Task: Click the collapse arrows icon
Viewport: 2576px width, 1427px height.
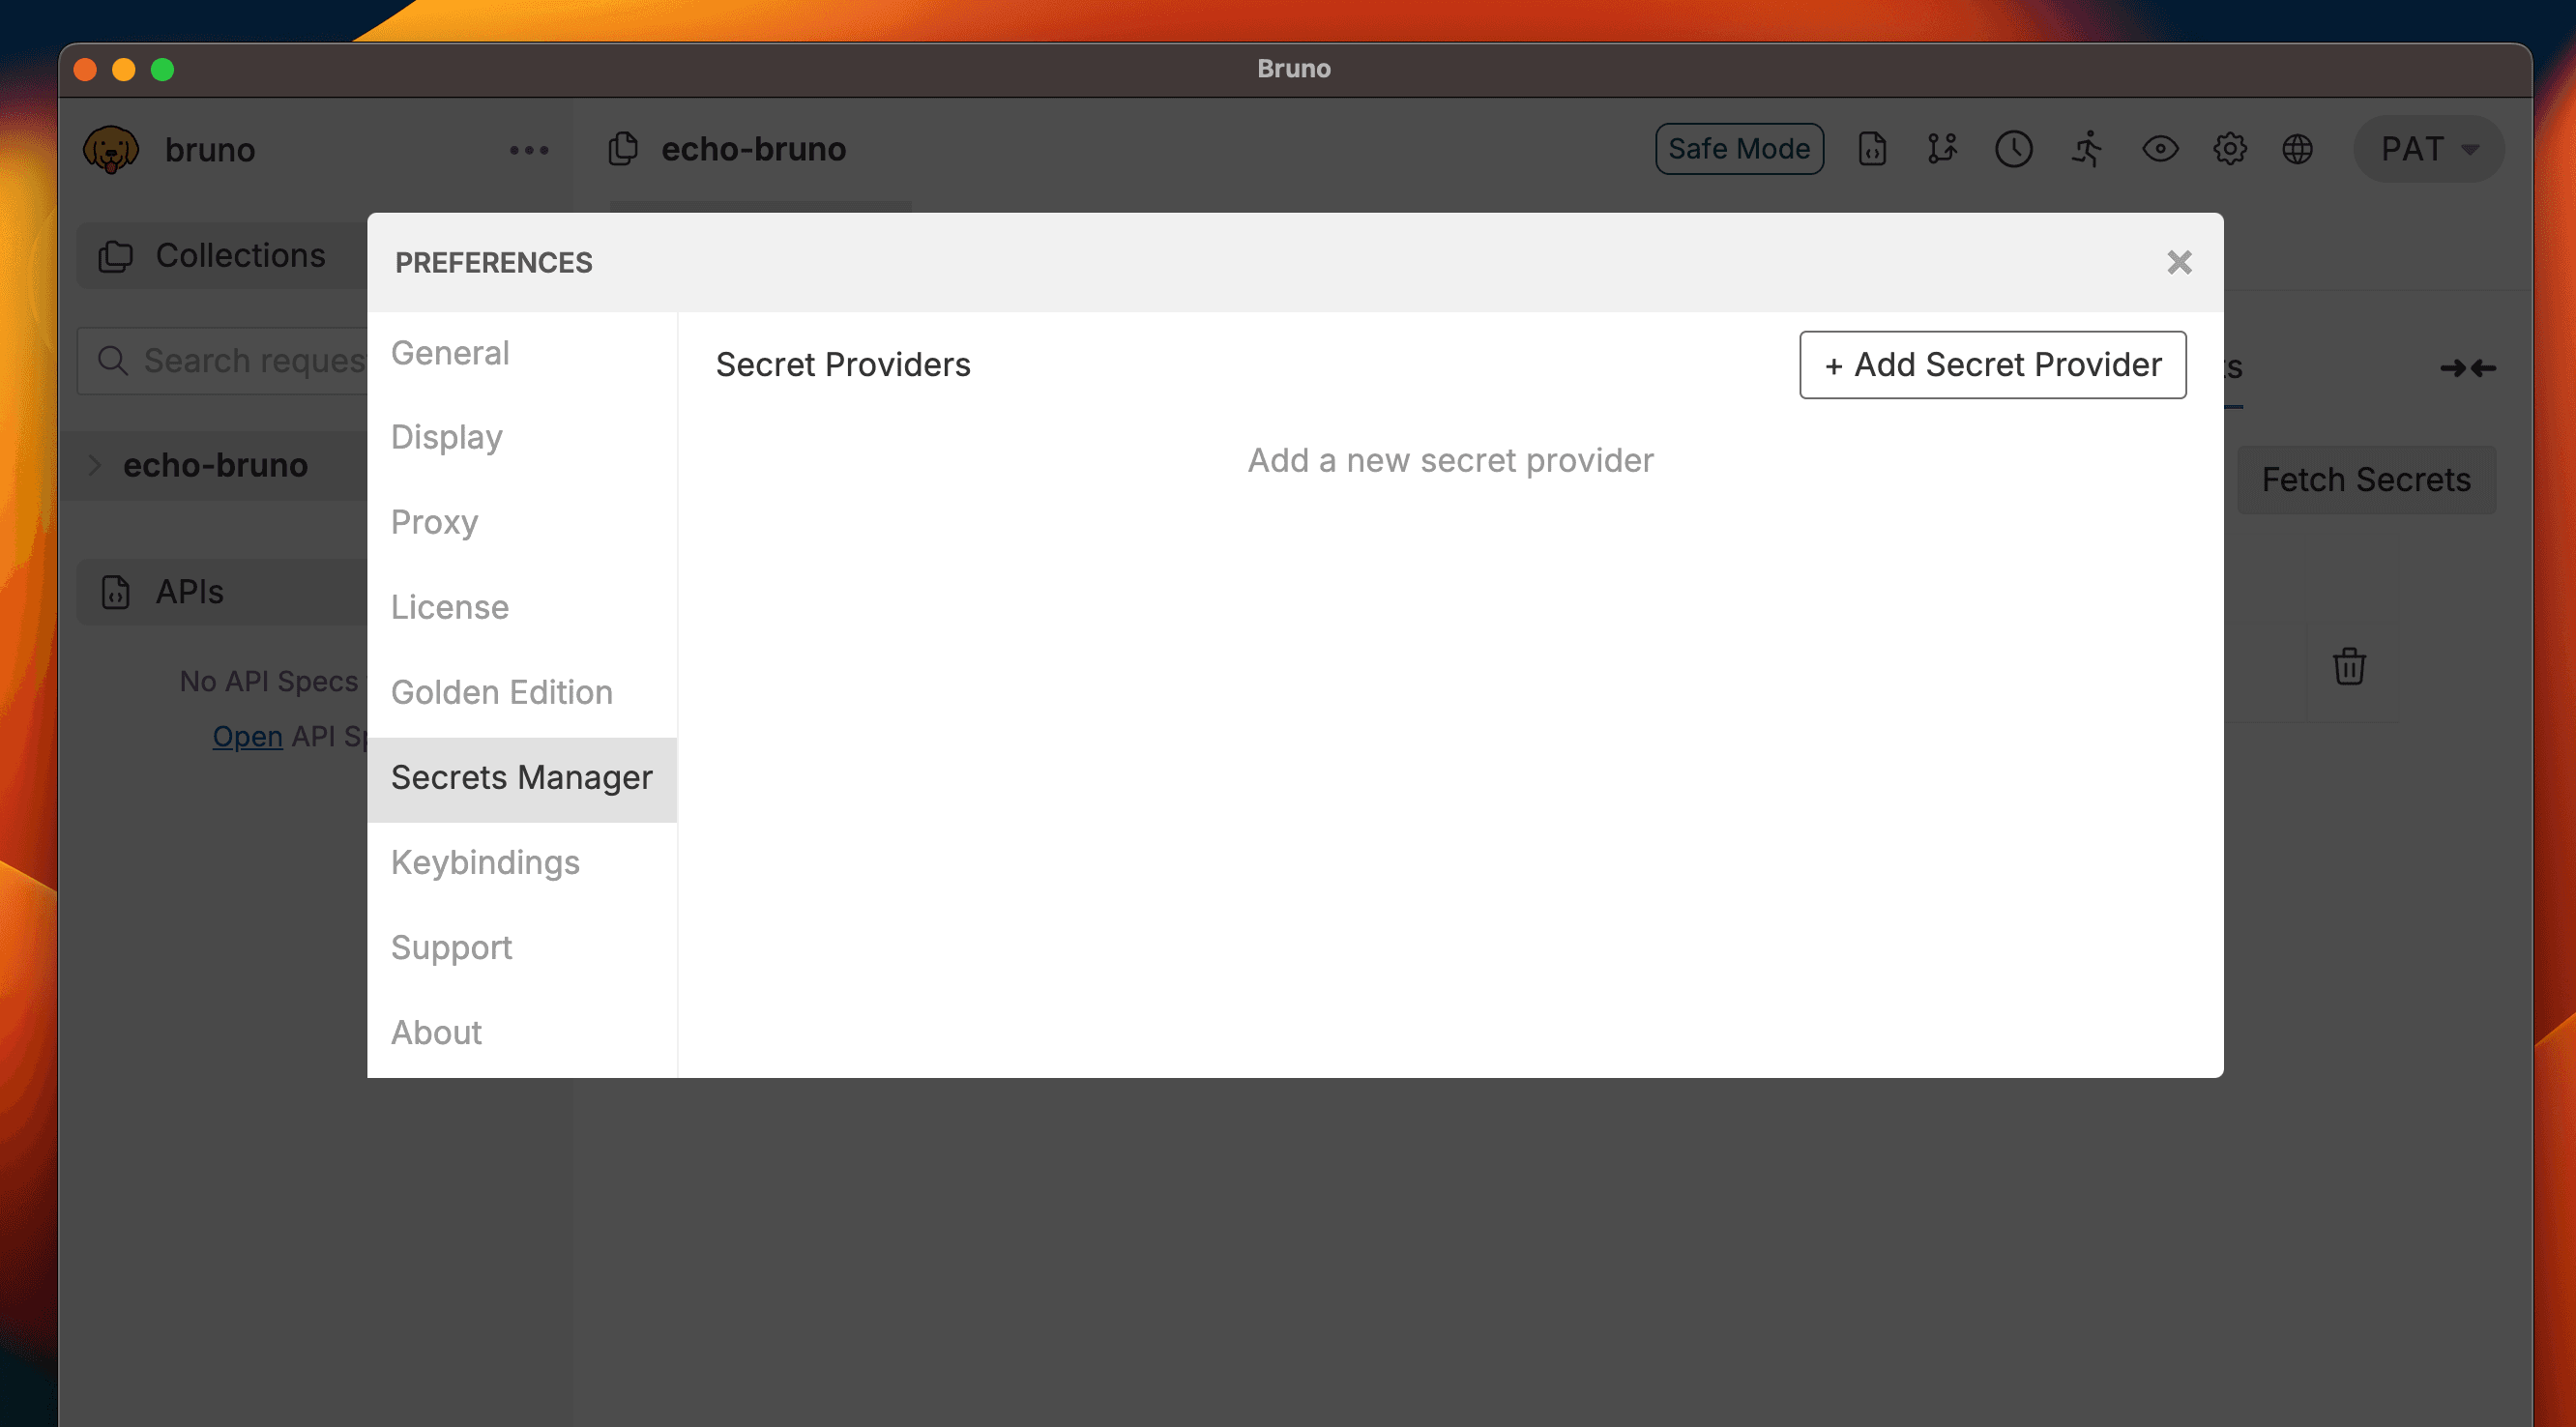Action: pos(2468,368)
